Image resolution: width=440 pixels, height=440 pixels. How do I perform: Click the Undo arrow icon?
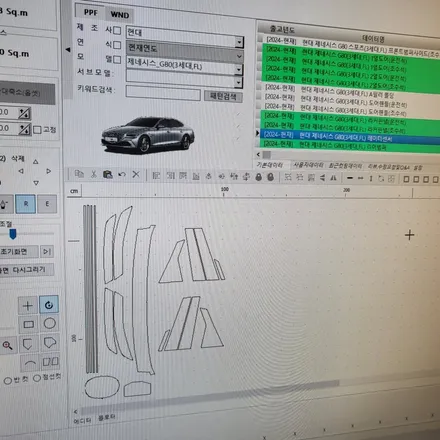(x=122, y=174)
